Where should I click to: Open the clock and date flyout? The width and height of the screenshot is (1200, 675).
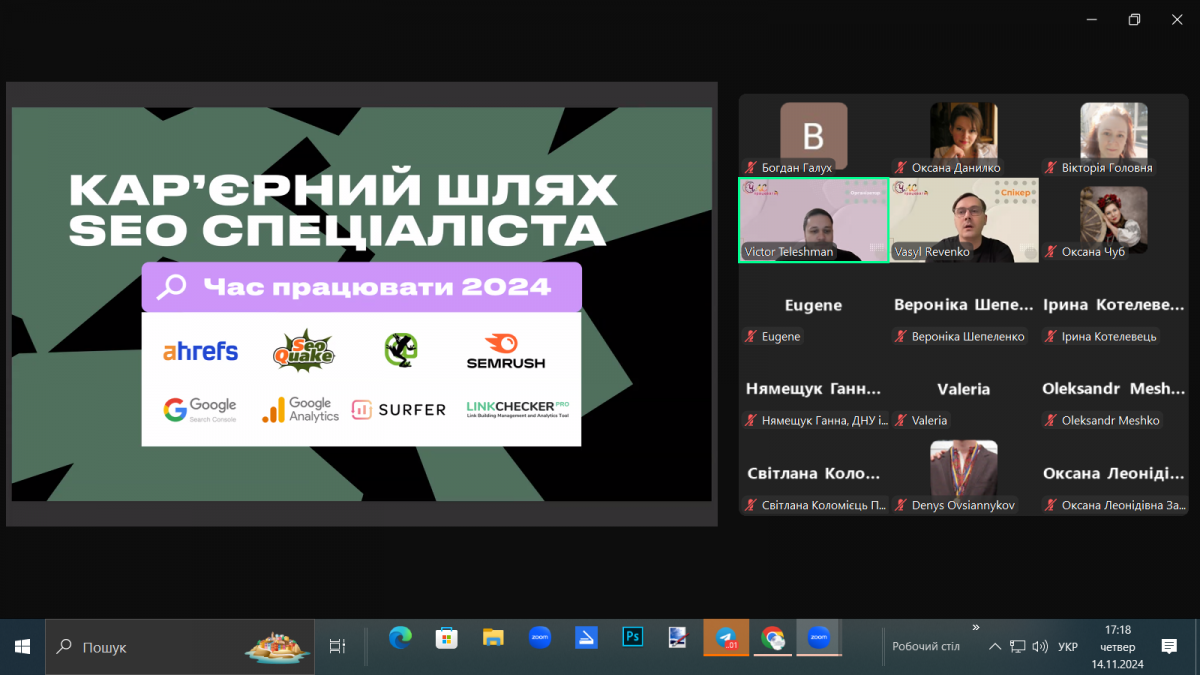pyautogui.click(x=1118, y=647)
